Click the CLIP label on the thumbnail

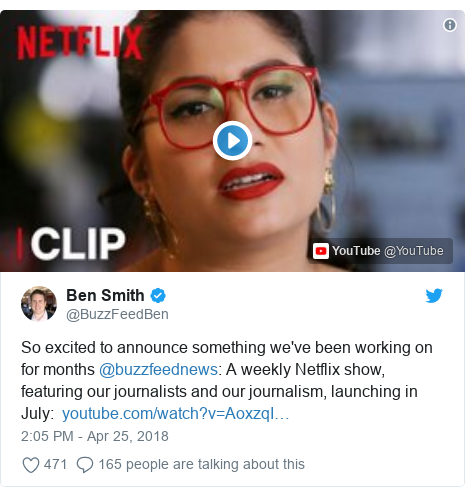pyautogui.click(x=78, y=244)
